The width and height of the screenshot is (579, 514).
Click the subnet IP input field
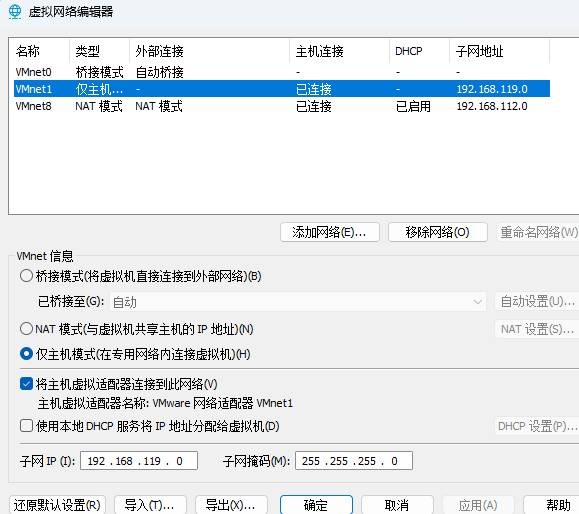coord(139,461)
